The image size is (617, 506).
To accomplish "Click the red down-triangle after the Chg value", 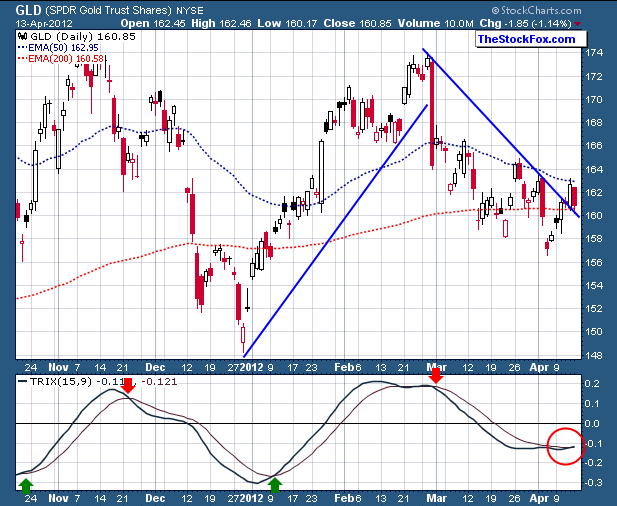I will 577,24.
